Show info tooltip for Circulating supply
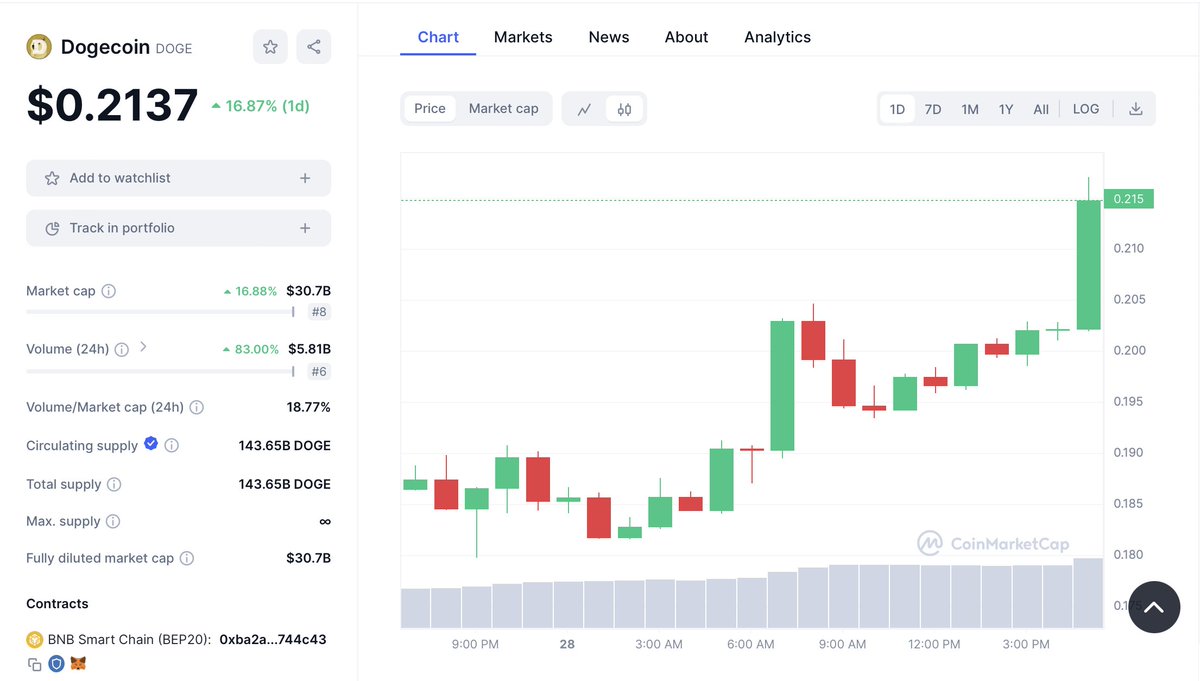Image resolution: width=1200 pixels, height=681 pixels. [x=172, y=445]
